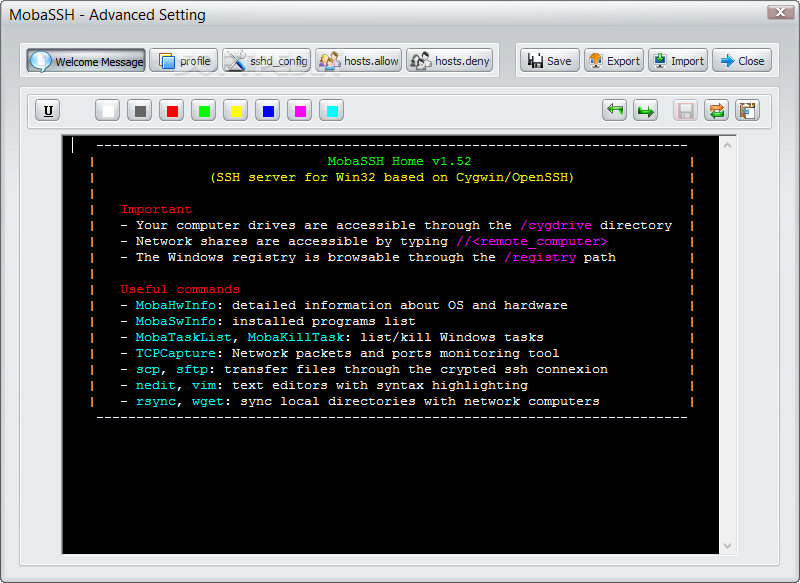
Task: Click the 'MobaHwInfo' command text
Action: (176, 306)
